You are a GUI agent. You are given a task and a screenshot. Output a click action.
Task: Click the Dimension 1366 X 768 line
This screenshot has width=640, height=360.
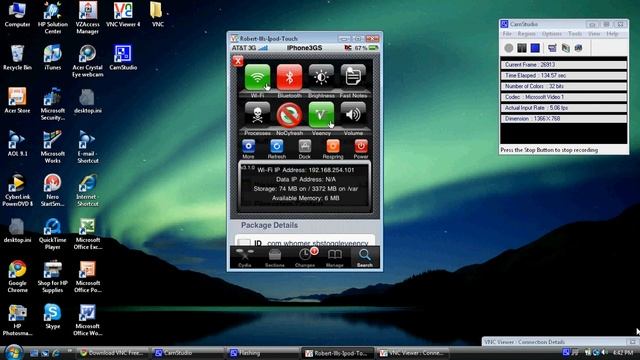[x=563, y=119]
